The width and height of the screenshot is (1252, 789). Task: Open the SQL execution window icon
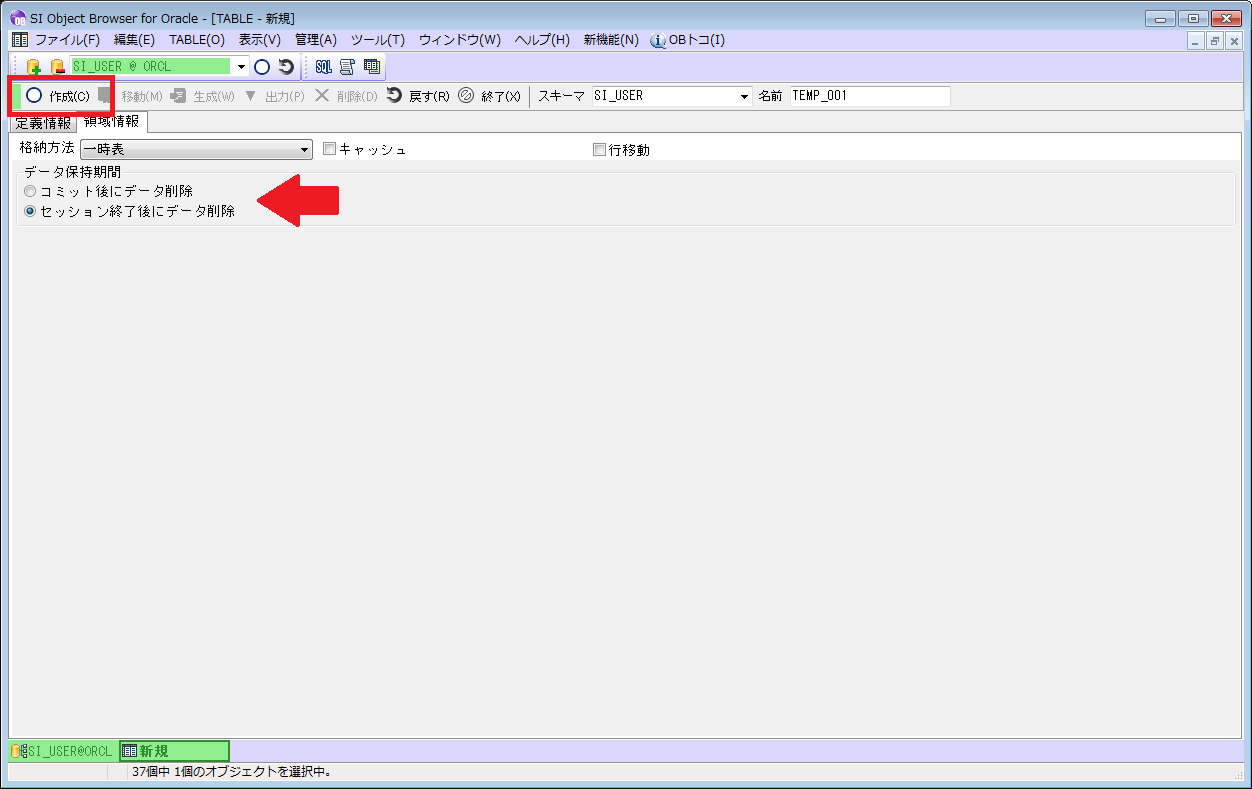click(x=324, y=67)
